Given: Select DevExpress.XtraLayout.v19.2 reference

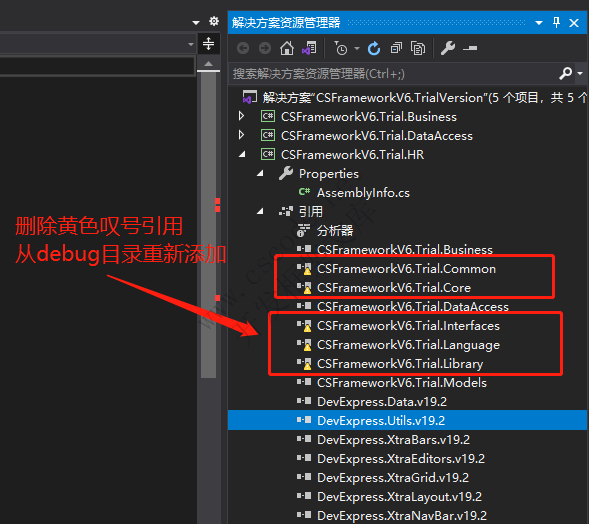Looking at the screenshot, I should point(399,497).
